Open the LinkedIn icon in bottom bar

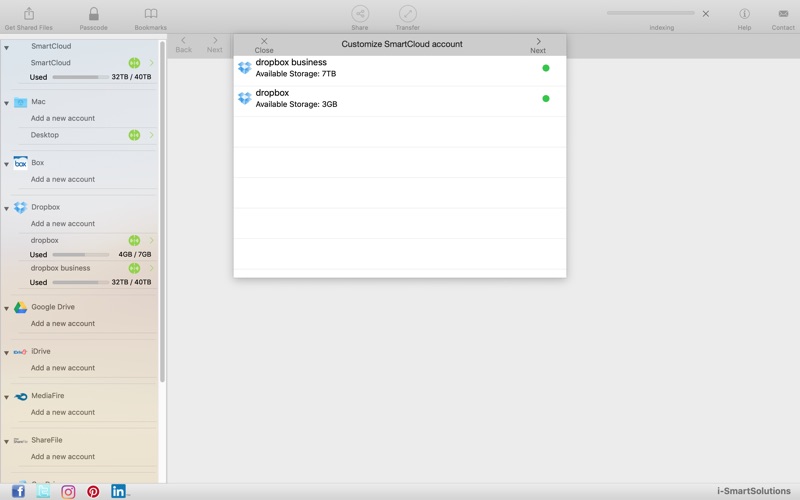(119, 491)
